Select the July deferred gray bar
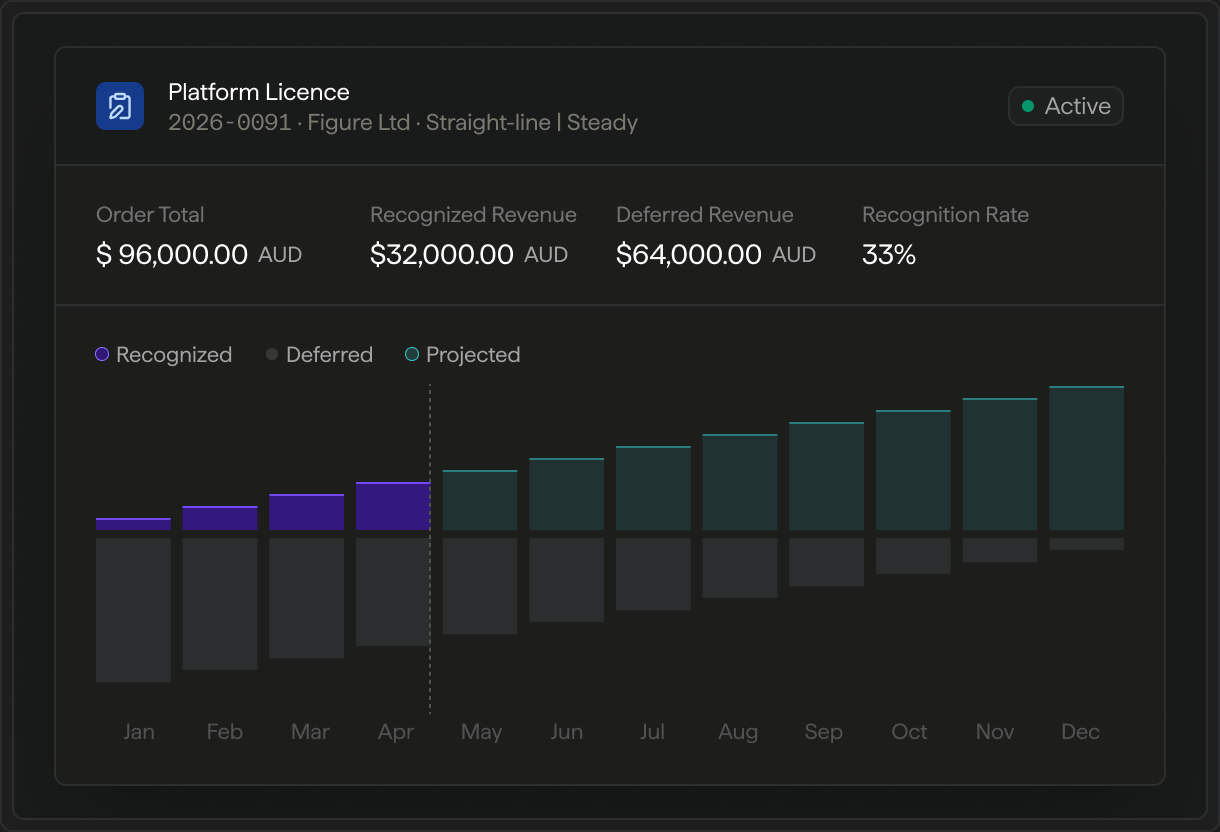 pyautogui.click(x=653, y=574)
